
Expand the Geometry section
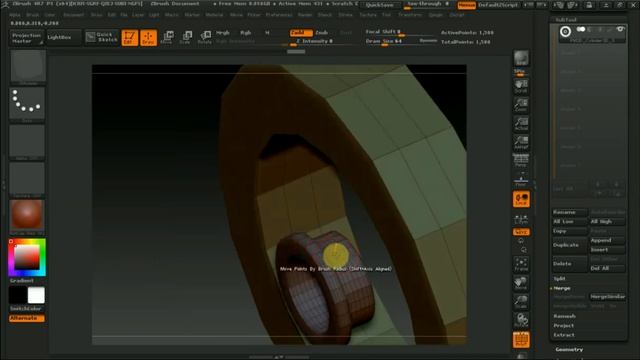tap(569, 350)
